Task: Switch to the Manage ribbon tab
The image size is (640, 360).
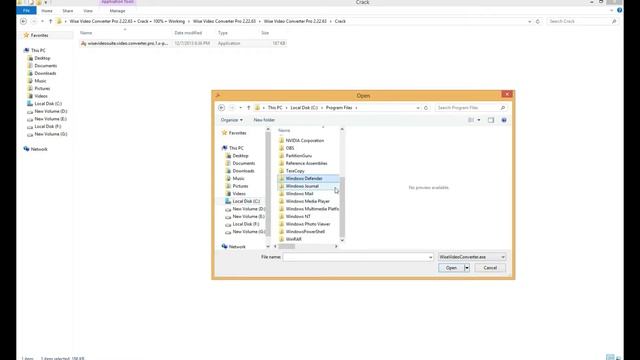Action: [x=118, y=11]
